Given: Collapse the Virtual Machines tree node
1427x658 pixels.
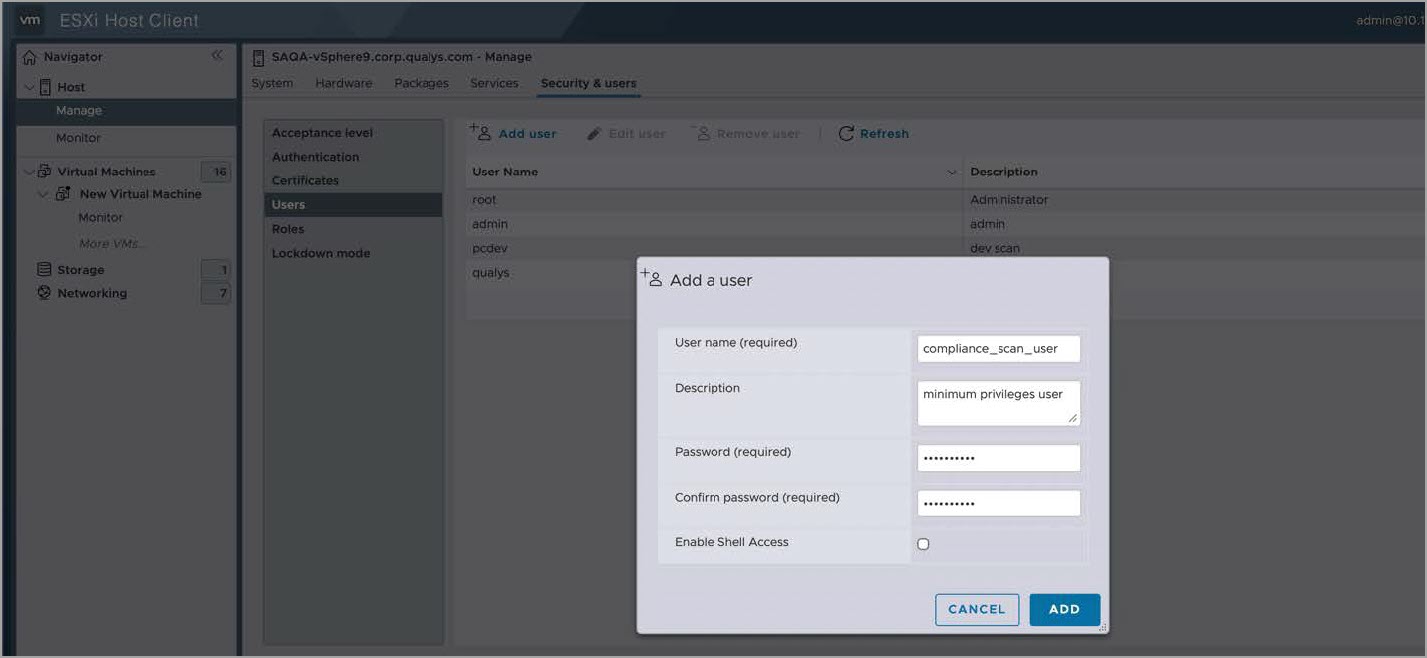Looking at the screenshot, I should point(29,172).
